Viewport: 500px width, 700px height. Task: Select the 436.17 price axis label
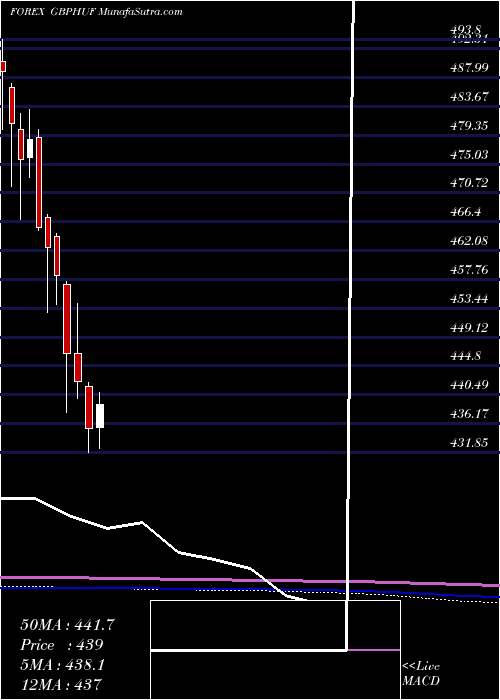(471, 415)
